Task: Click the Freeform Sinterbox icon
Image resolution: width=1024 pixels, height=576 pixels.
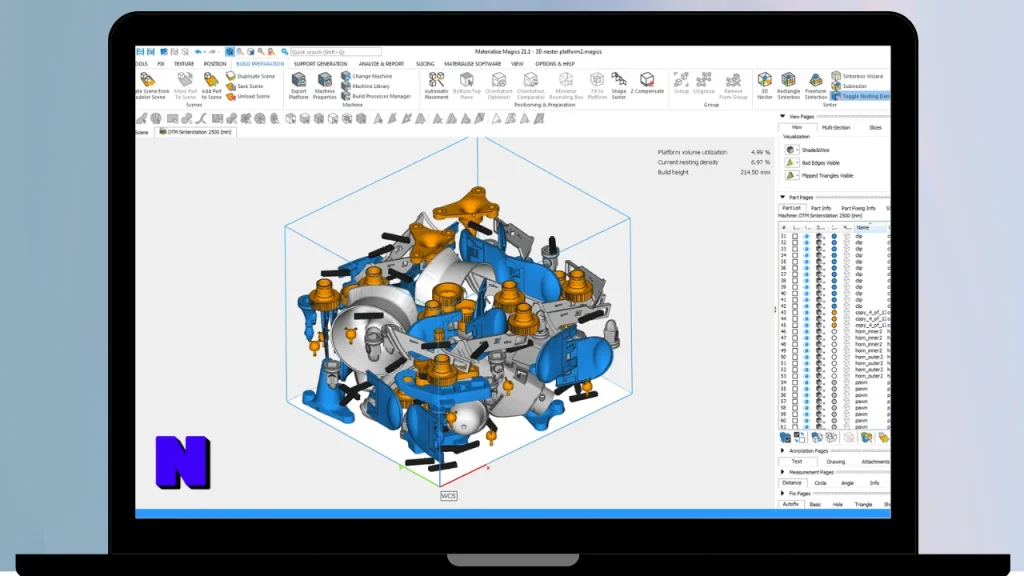Action: tap(815, 80)
